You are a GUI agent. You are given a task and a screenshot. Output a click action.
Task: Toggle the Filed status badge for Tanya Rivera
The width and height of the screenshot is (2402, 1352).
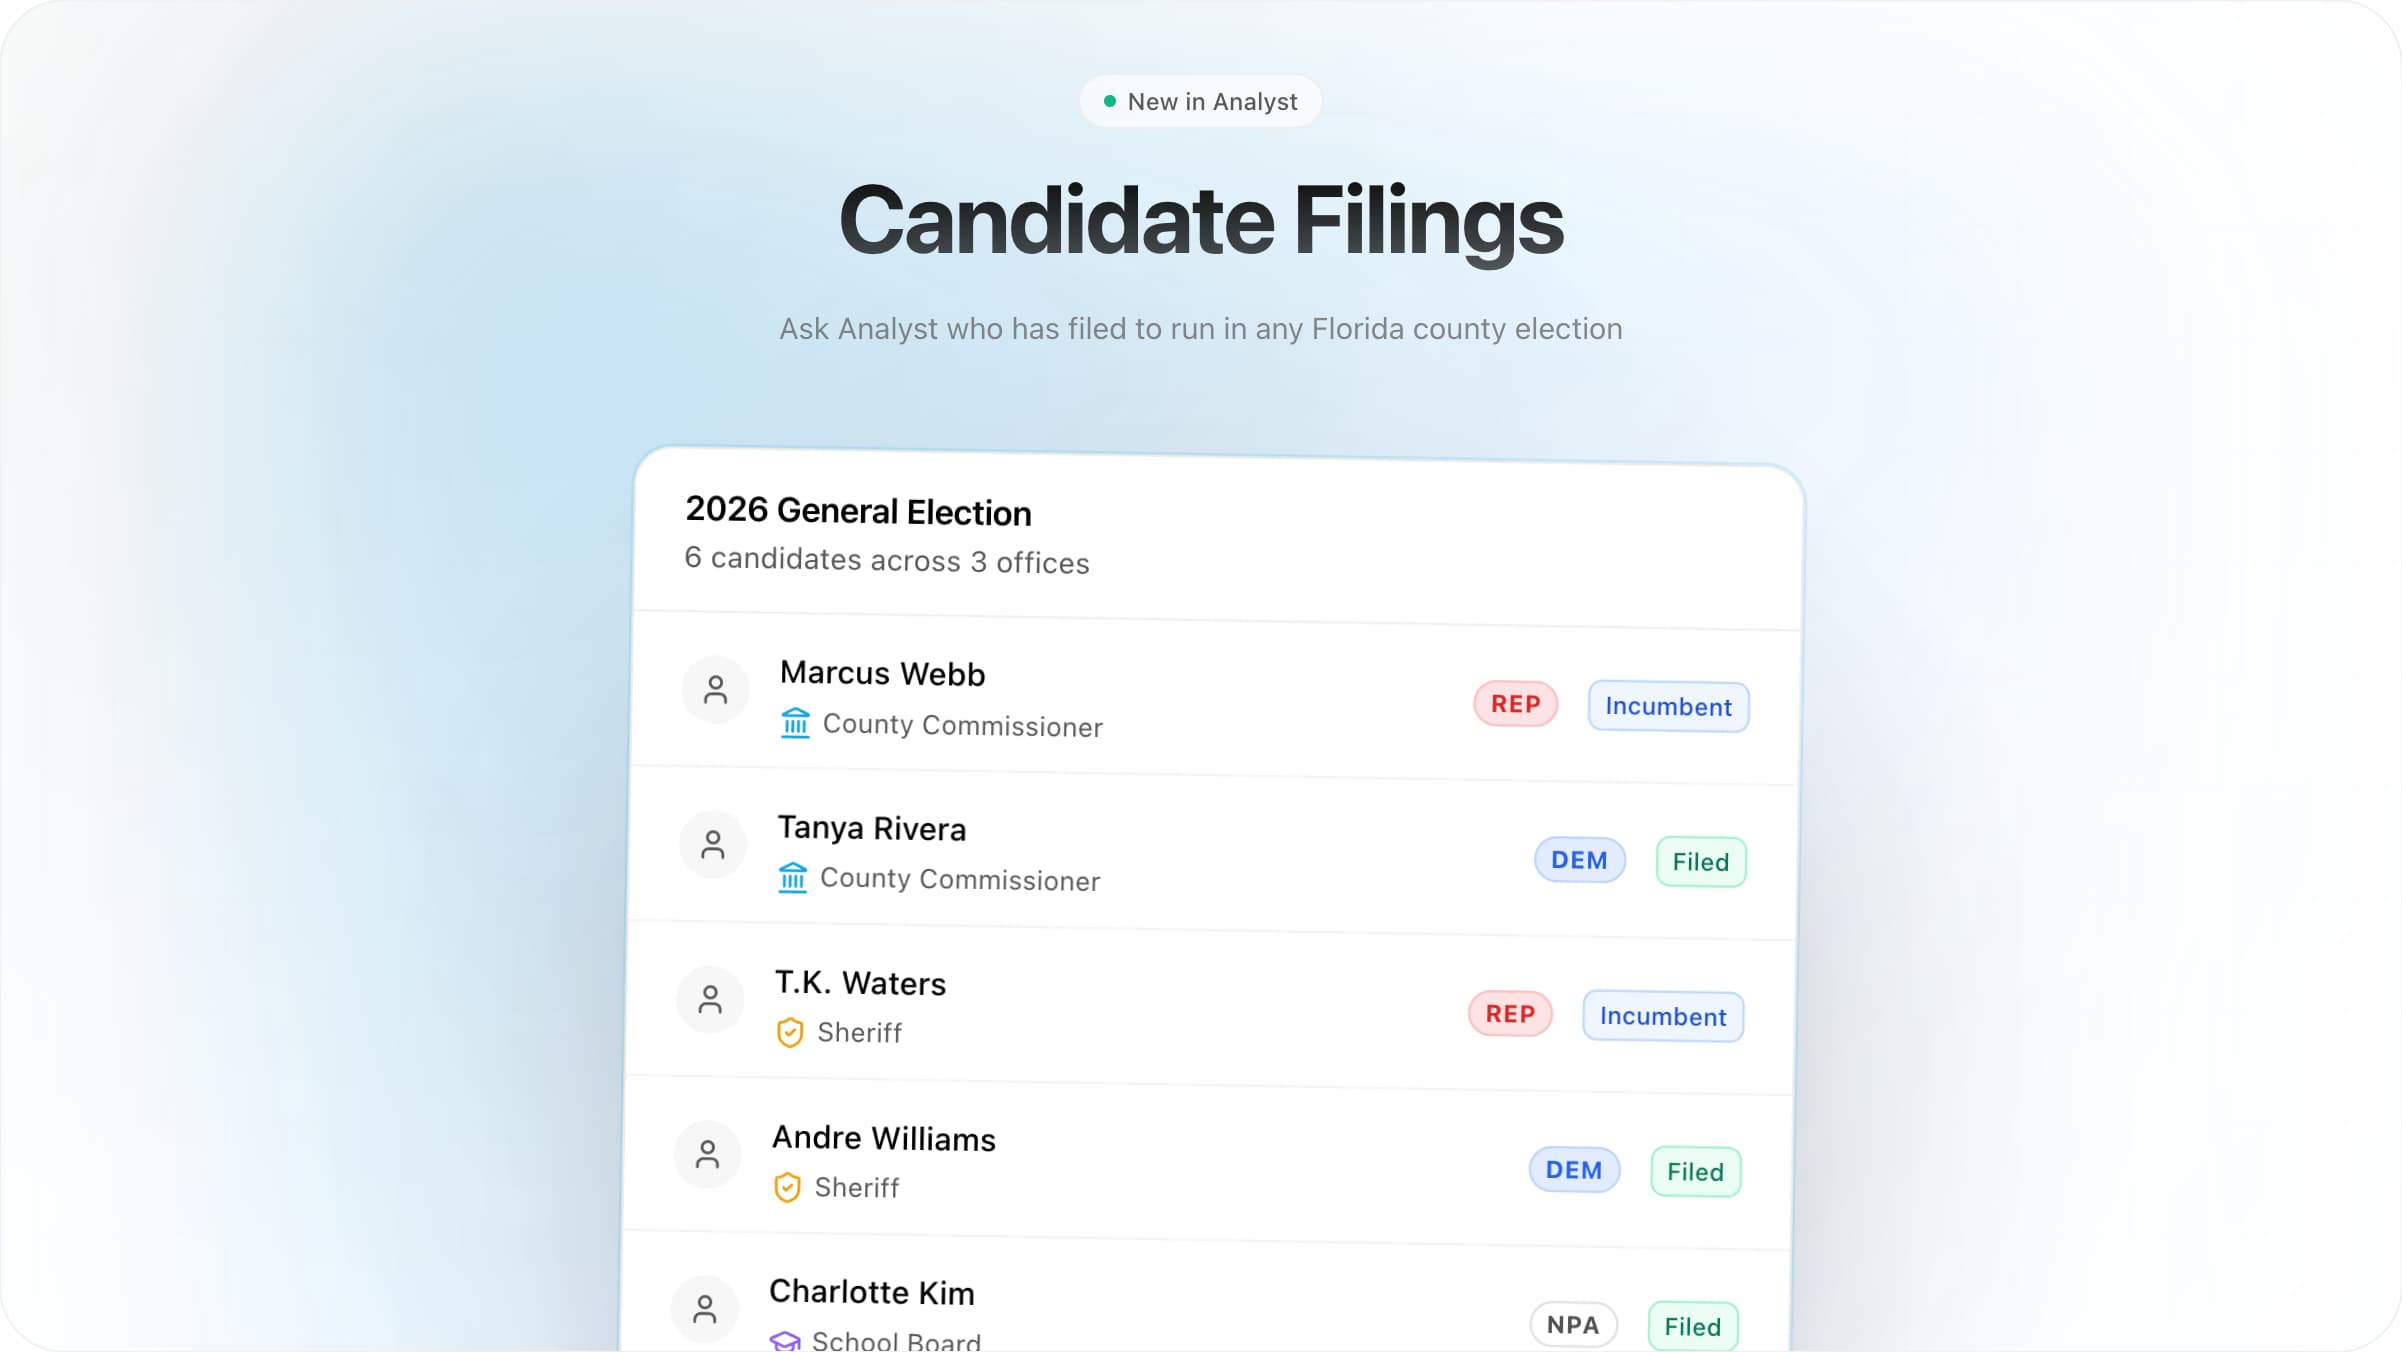coord(1700,861)
